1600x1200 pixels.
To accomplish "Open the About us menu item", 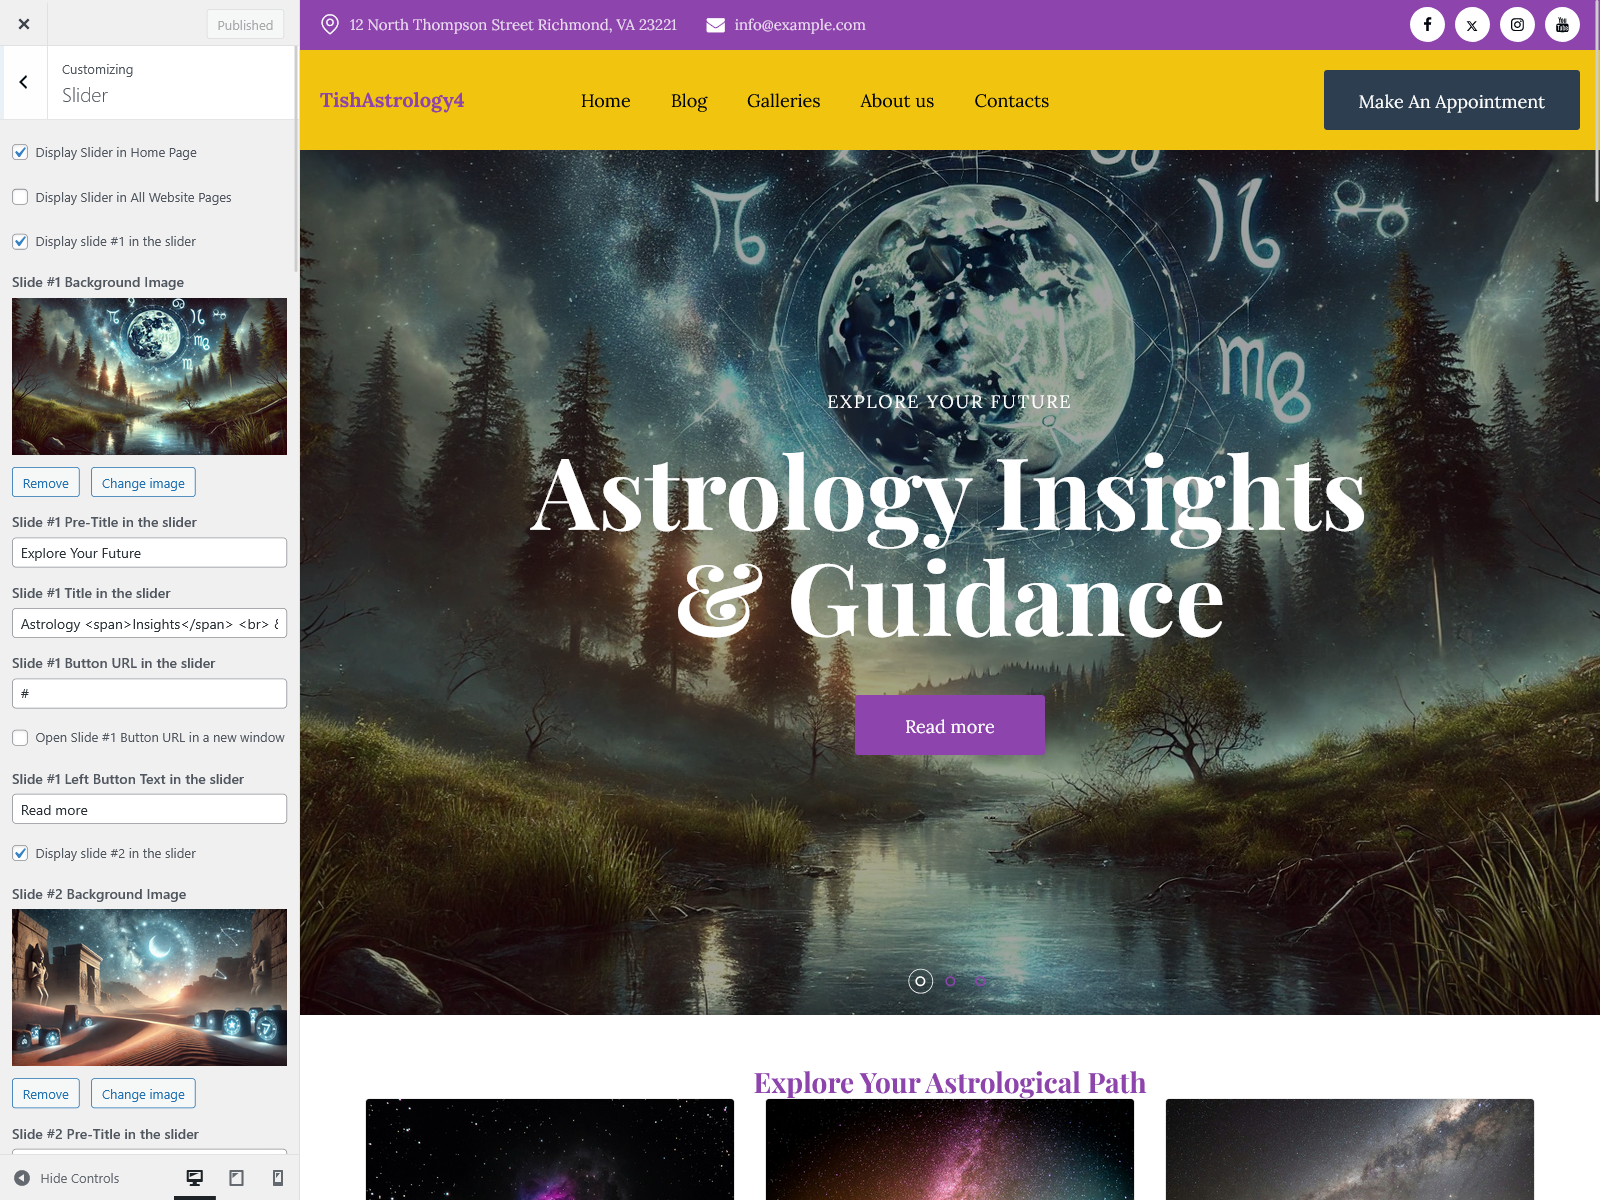I will [x=897, y=101].
